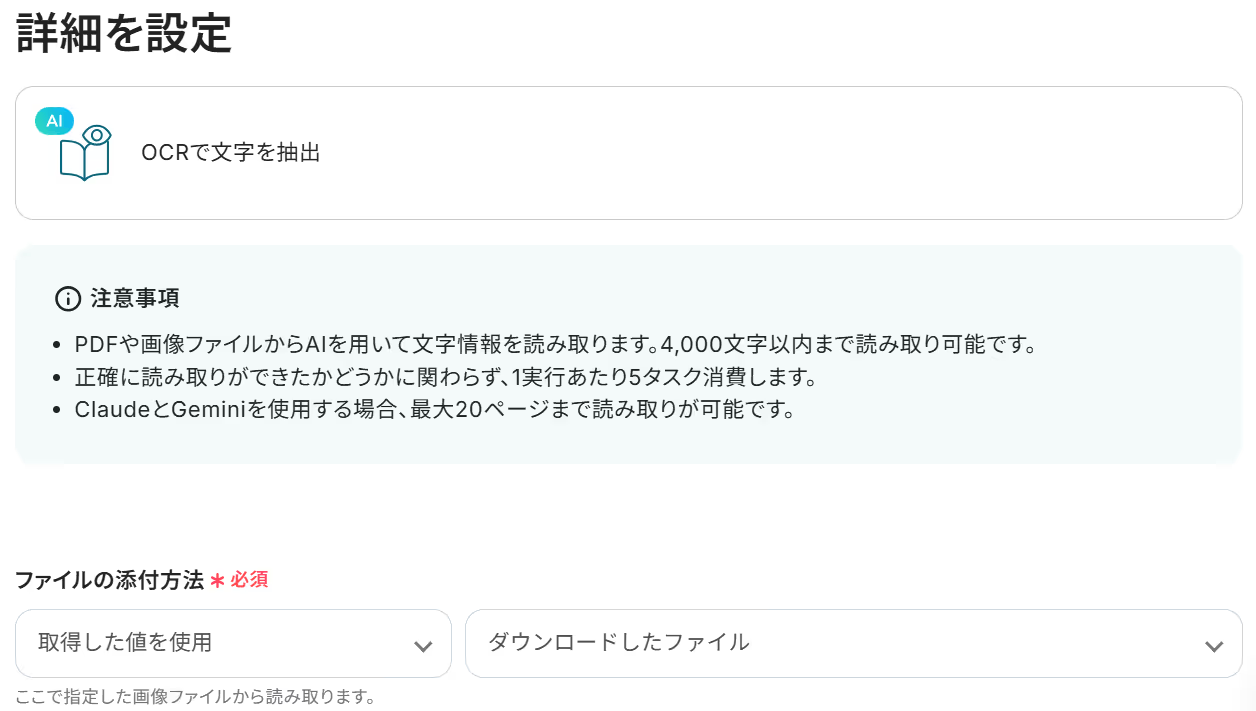
Task: Click the 注意事項 heading text
Action: coord(135,298)
